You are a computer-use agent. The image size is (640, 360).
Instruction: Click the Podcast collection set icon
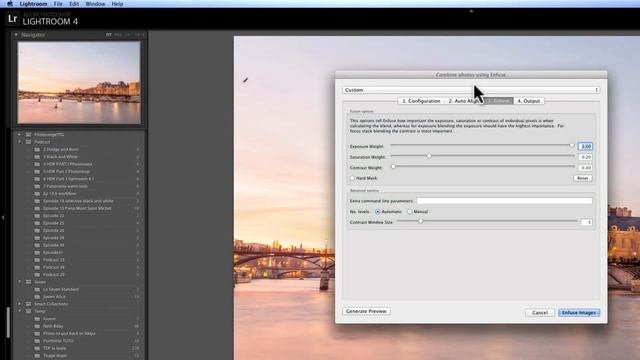[29, 142]
